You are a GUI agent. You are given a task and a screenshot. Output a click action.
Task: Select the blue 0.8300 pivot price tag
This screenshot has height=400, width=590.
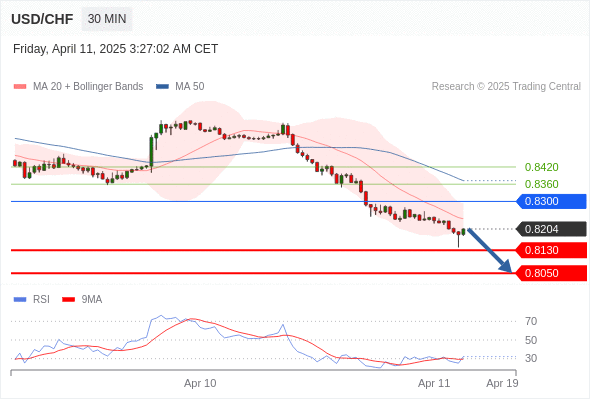coord(551,201)
